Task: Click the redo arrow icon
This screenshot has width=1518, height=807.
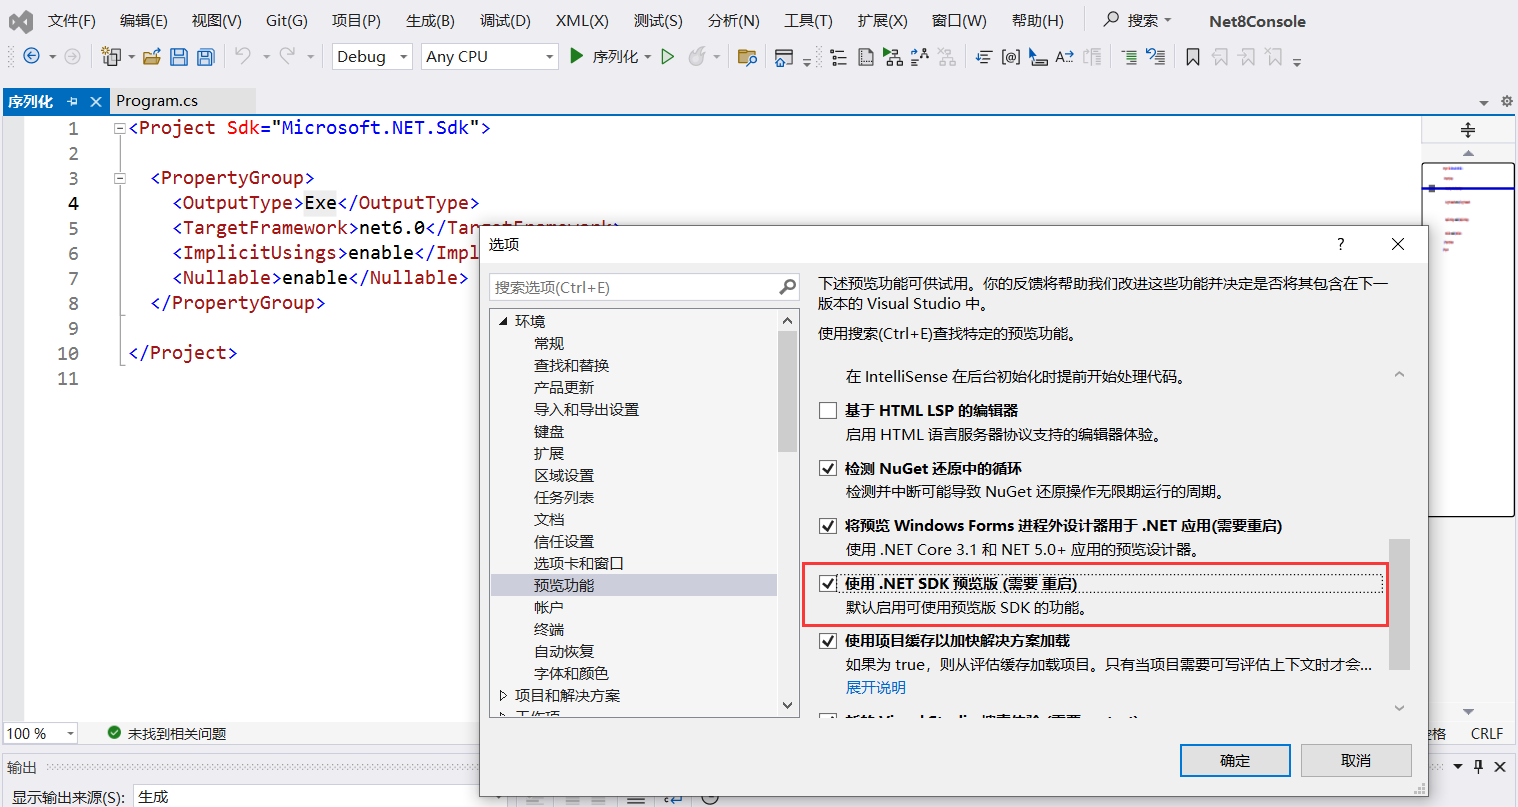Action: [288, 56]
